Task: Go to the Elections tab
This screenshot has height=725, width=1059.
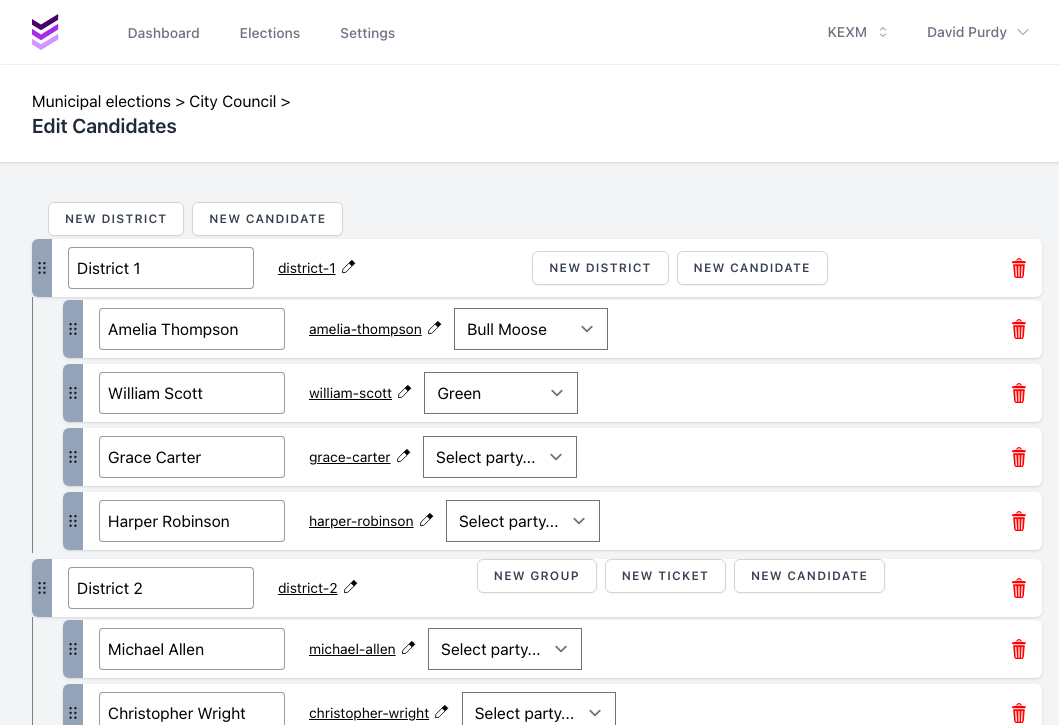Action: pos(269,33)
